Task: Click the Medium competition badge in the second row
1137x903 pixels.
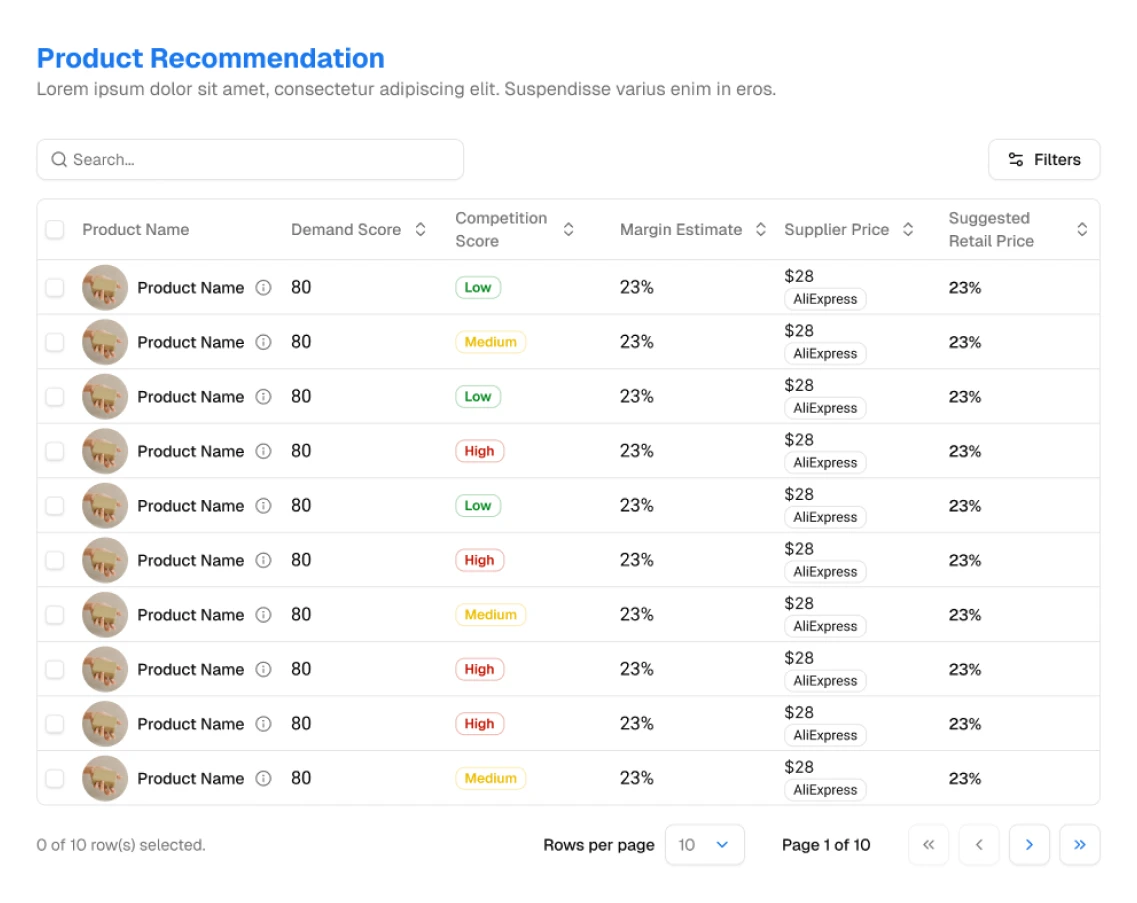Action: point(490,342)
